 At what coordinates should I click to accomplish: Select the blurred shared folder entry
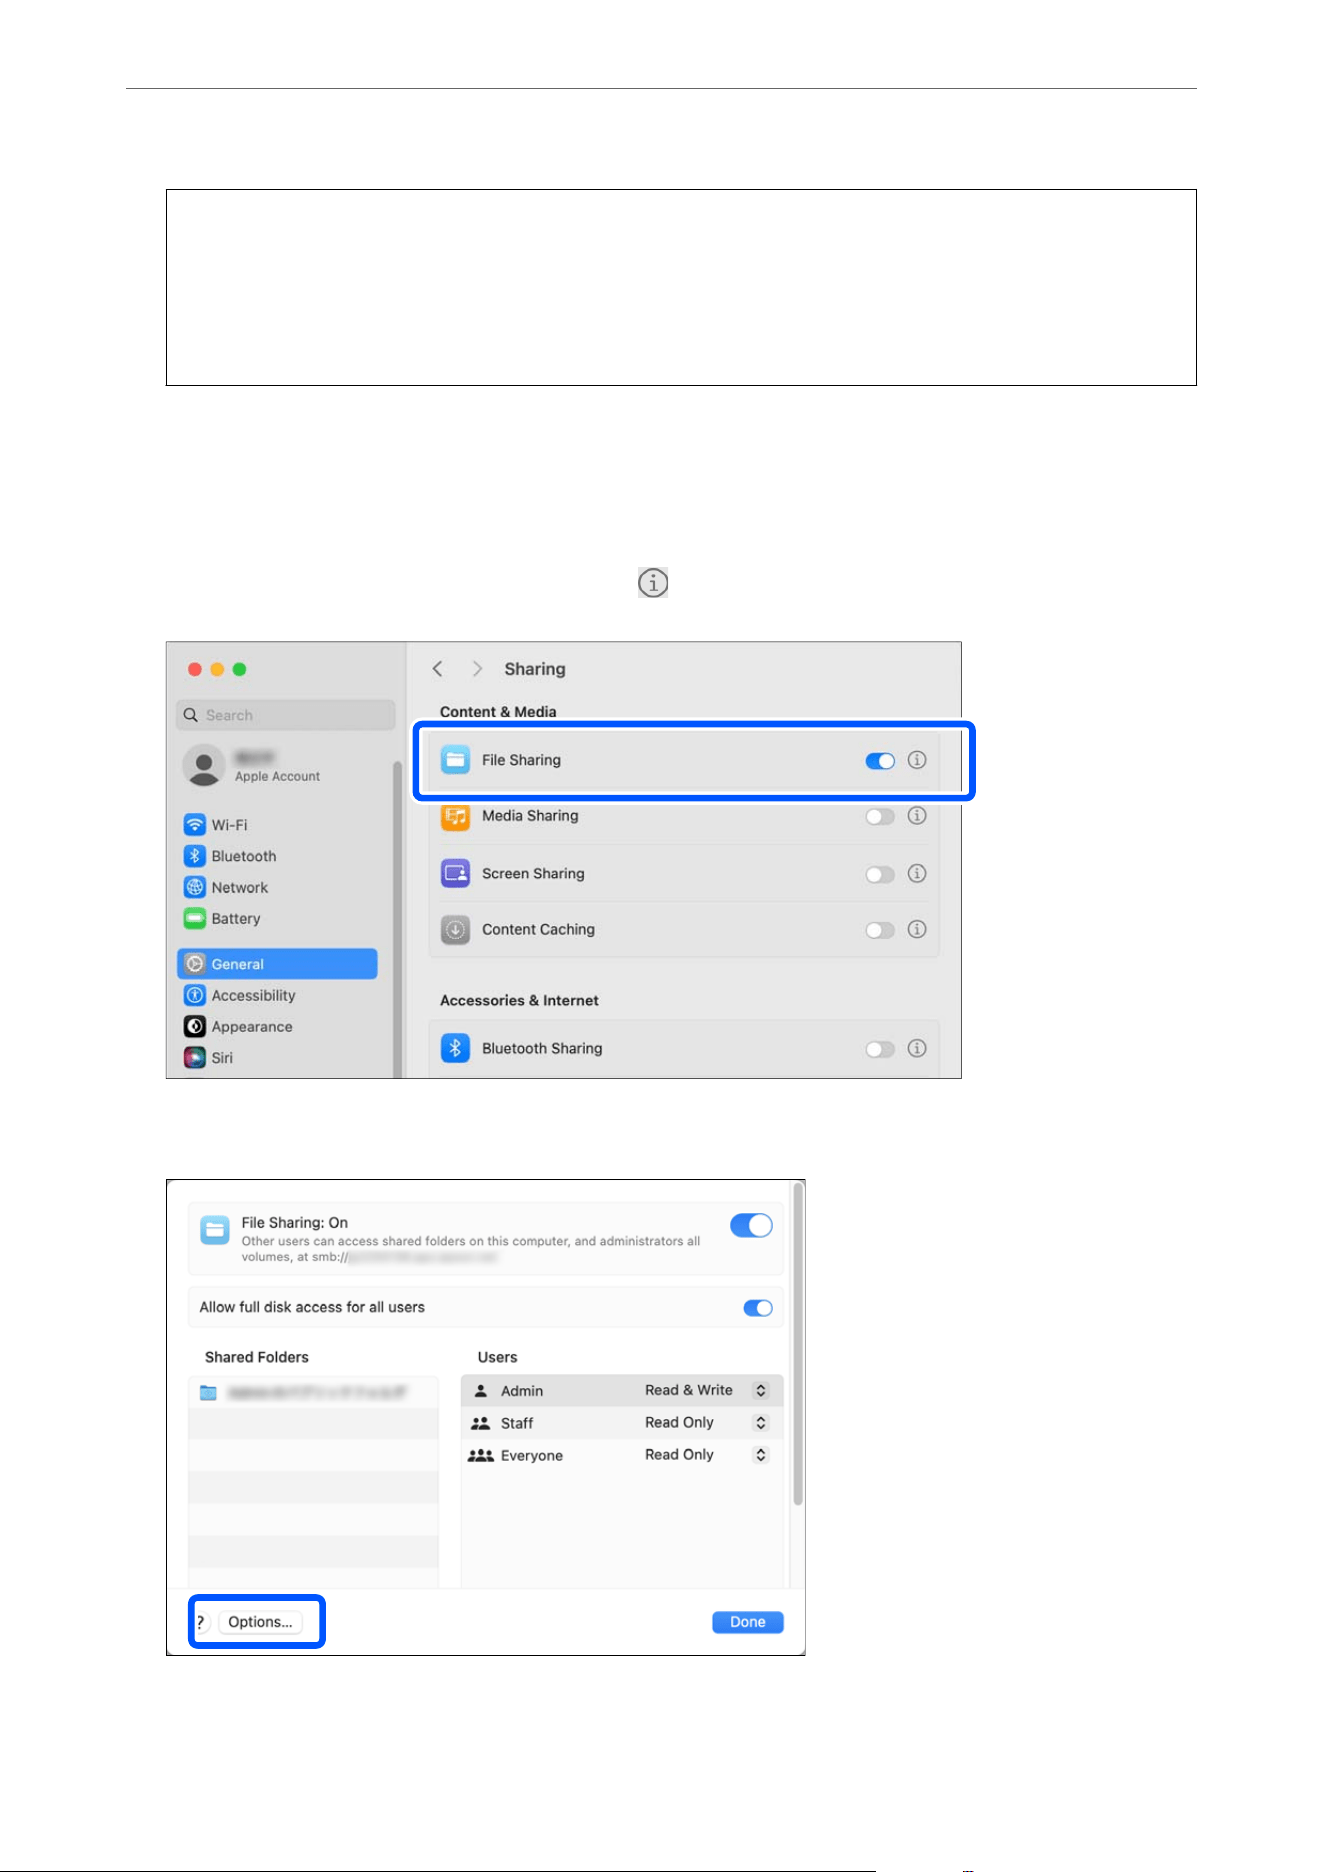click(313, 1392)
